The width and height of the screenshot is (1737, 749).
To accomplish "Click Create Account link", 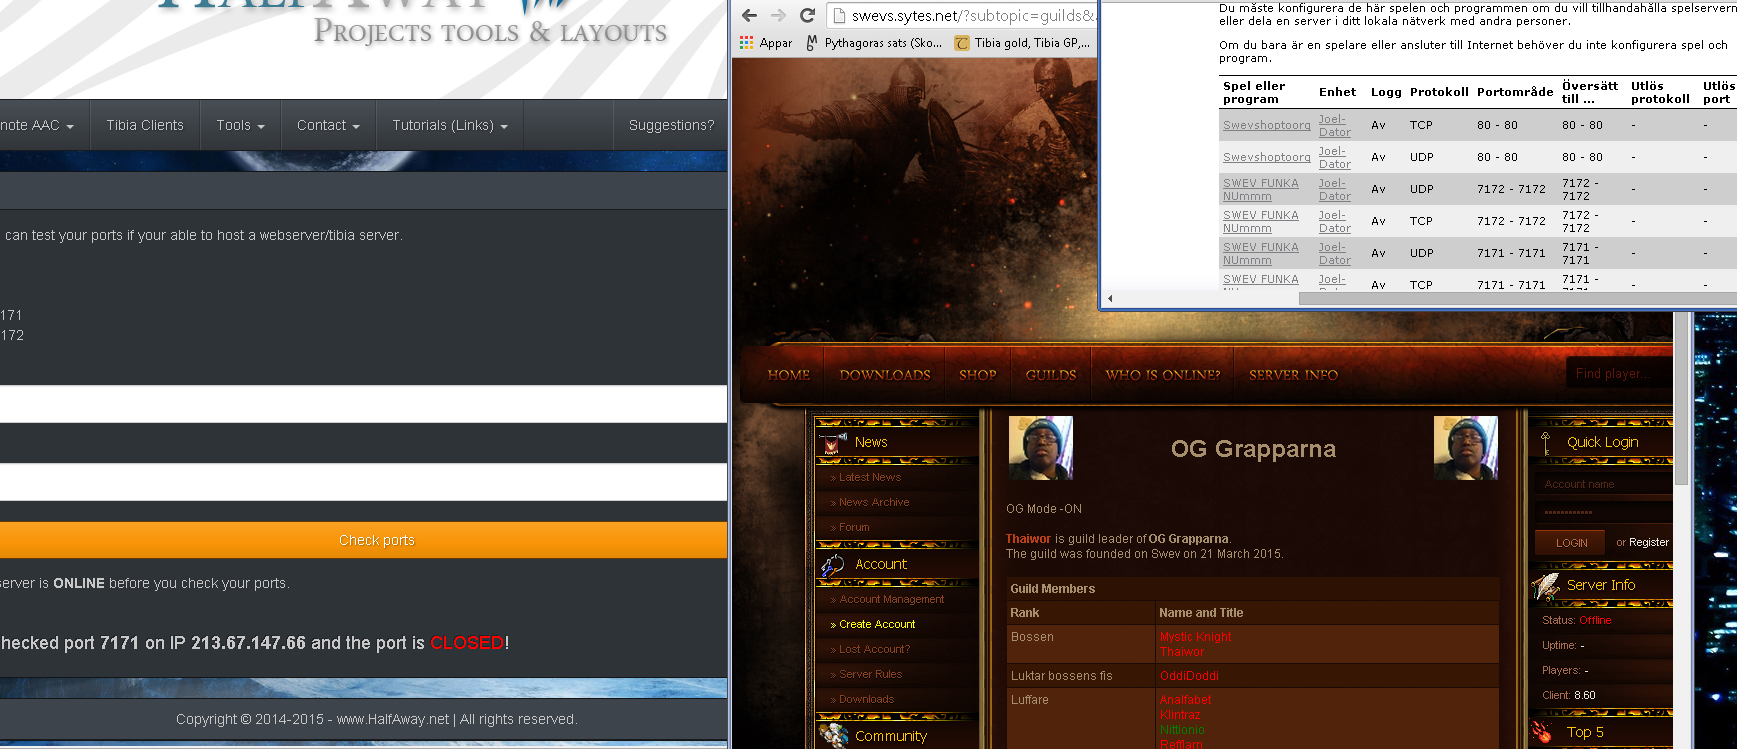I will pos(877,624).
